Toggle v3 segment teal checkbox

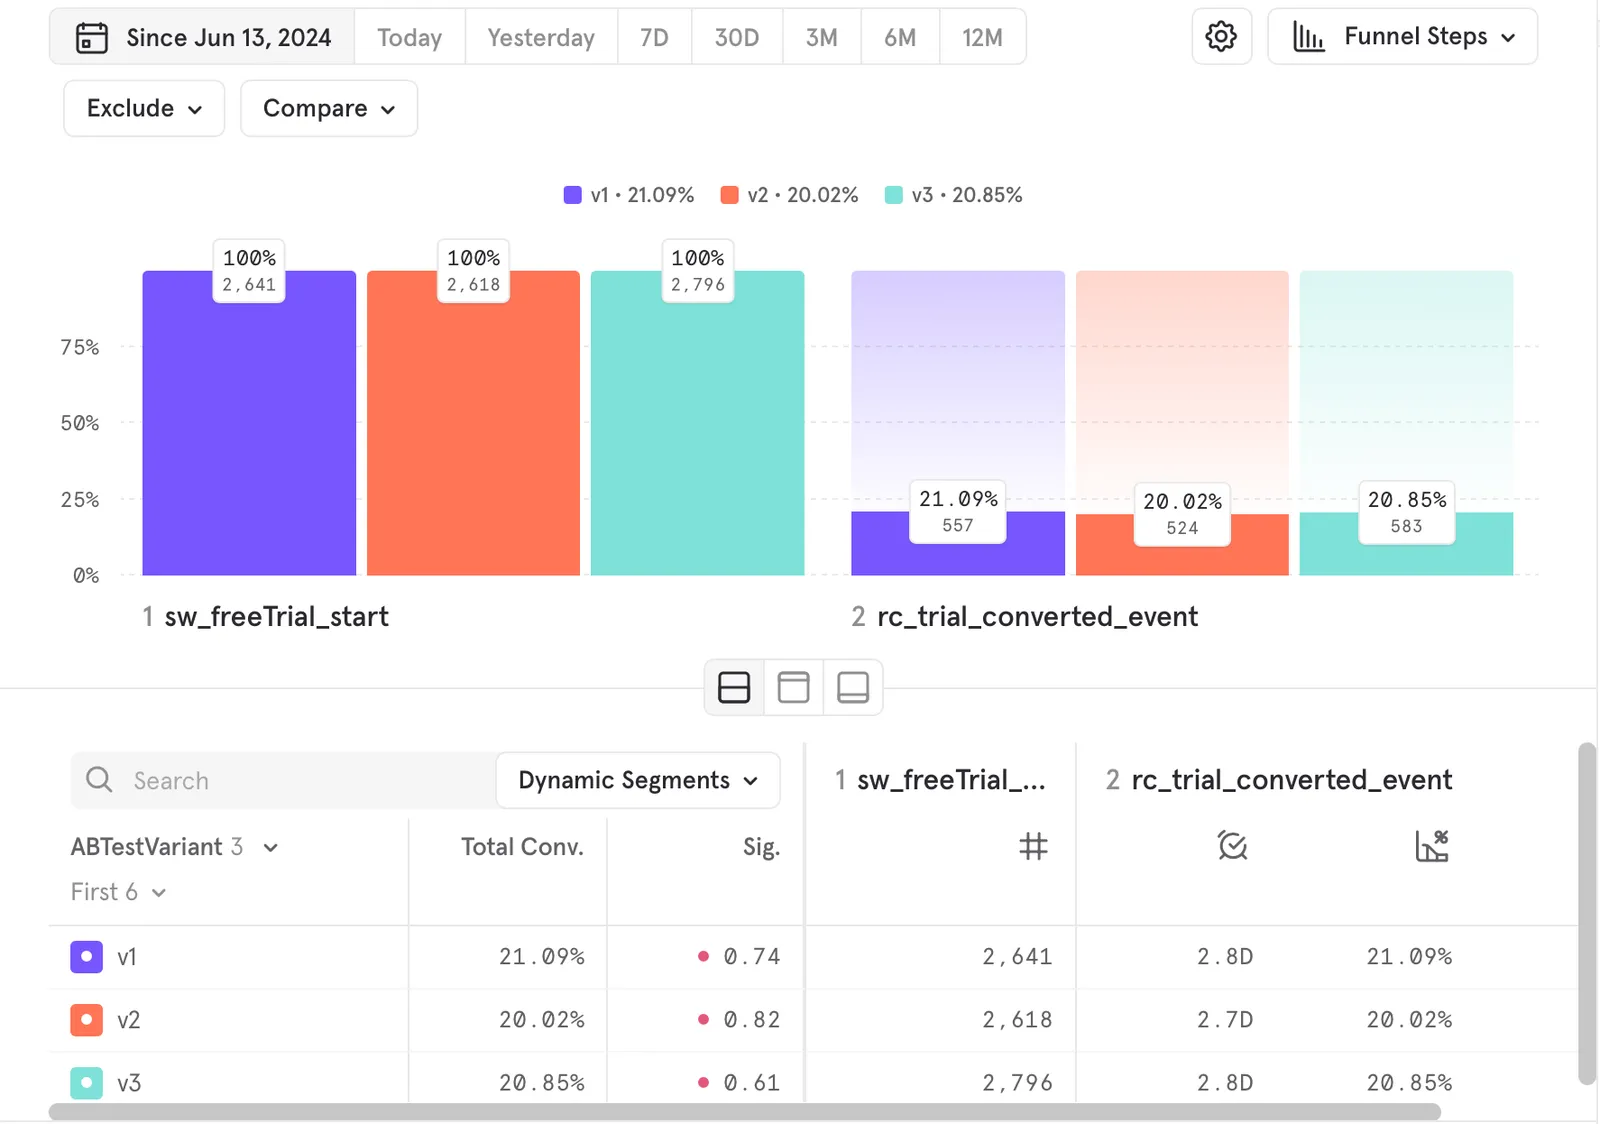pos(86,1083)
